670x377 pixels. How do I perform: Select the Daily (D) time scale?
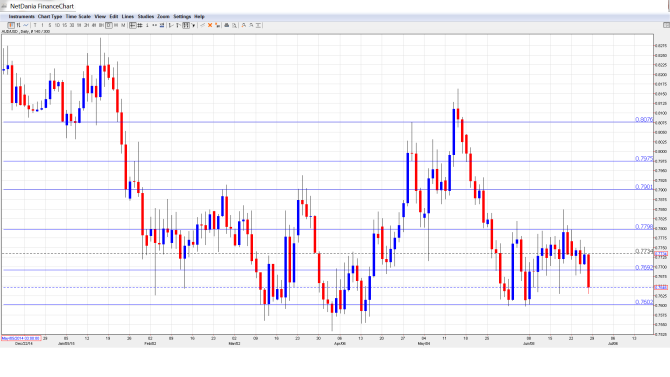tap(109, 26)
